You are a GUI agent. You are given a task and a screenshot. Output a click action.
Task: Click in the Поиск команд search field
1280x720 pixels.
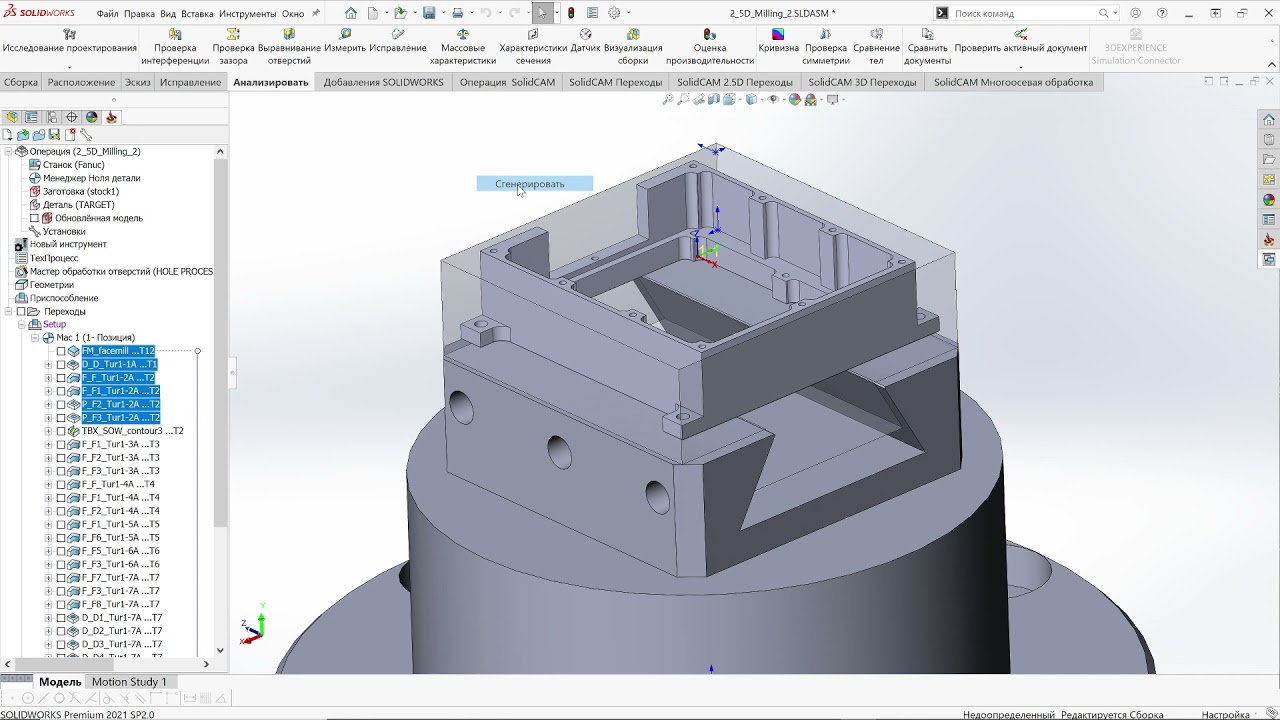pyautogui.click(x=1023, y=13)
